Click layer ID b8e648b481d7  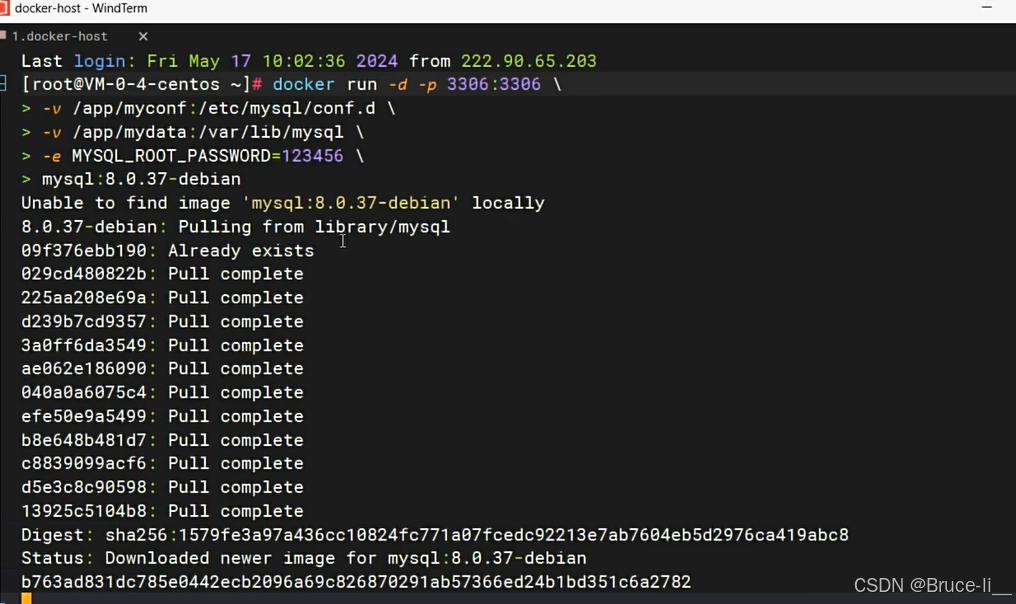(84, 440)
